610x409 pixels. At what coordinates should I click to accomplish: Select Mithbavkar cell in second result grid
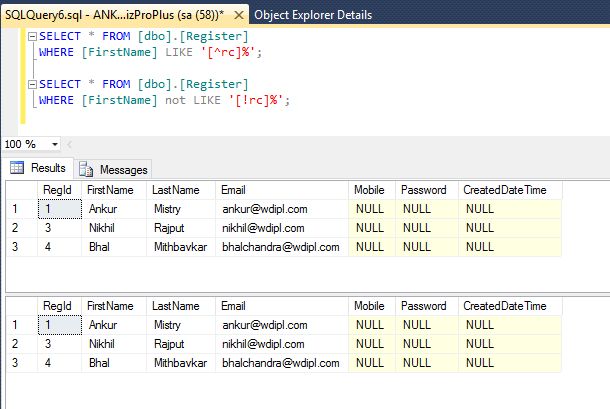coord(181,363)
